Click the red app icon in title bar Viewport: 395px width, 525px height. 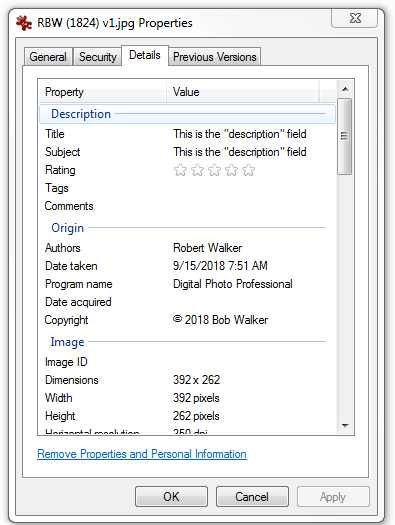tap(24, 23)
